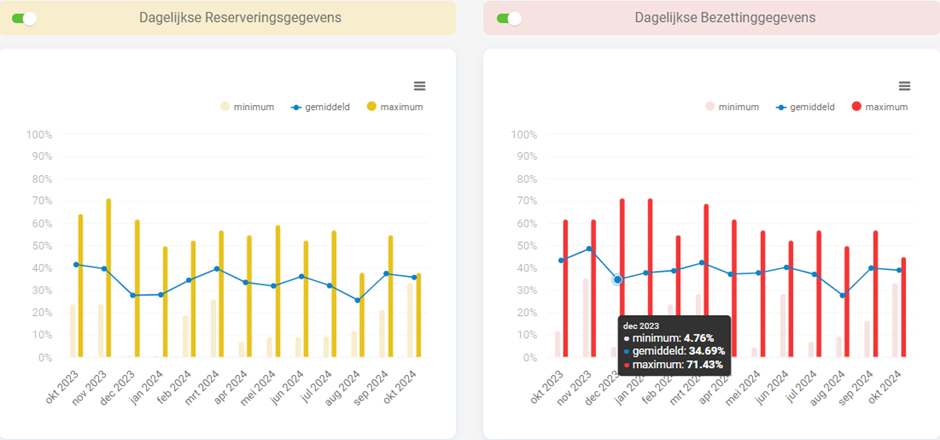Click aug 2024 average point in occupancy chart
The image size is (940, 440).
843,295
